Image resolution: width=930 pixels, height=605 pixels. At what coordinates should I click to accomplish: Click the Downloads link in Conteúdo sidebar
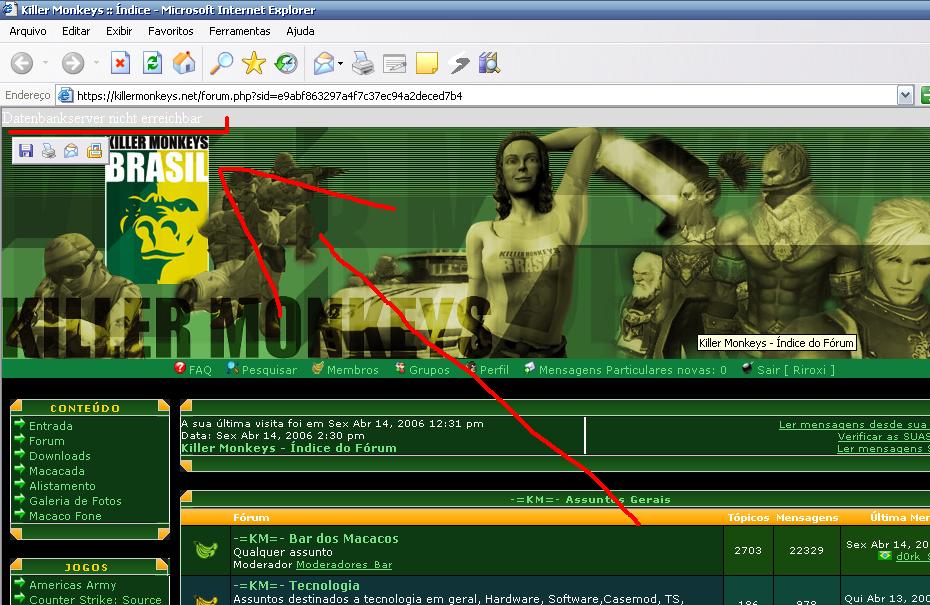click(x=59, y=456)
